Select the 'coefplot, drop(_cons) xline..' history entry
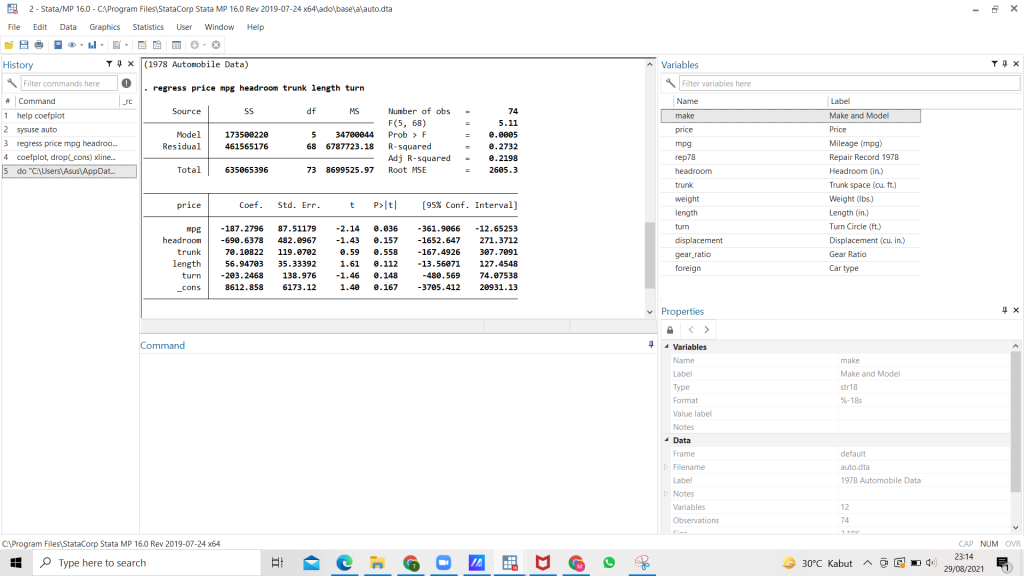This screenshot has width=1024, height=576. [x=69, y=157]
